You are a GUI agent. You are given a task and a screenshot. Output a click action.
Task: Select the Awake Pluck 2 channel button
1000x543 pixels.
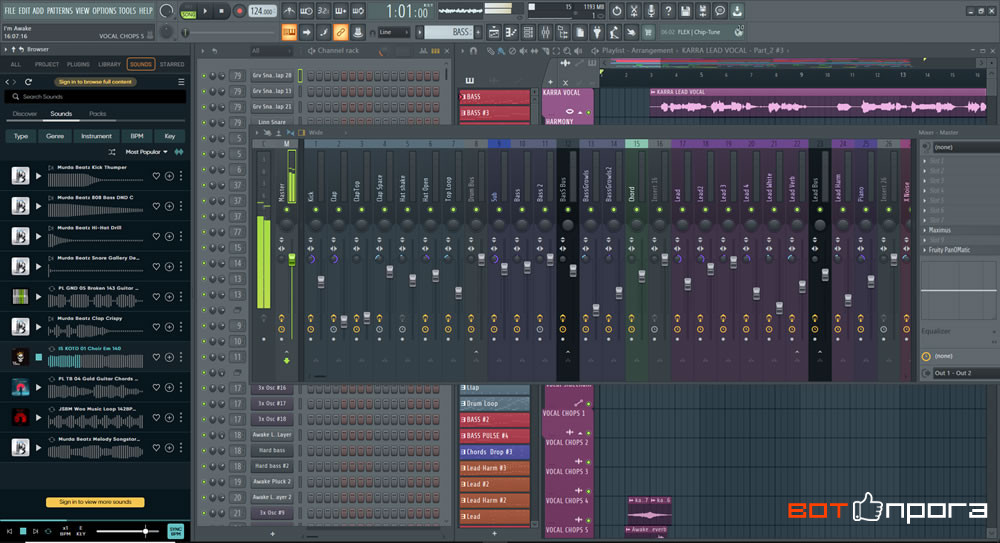coord(272,482)
